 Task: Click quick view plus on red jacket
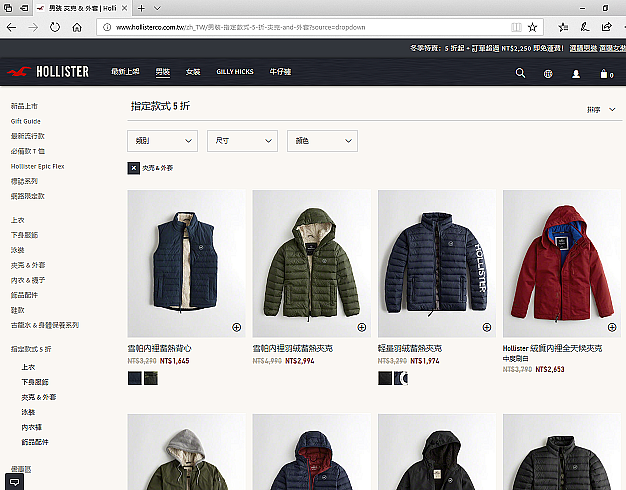coord(612,327)
